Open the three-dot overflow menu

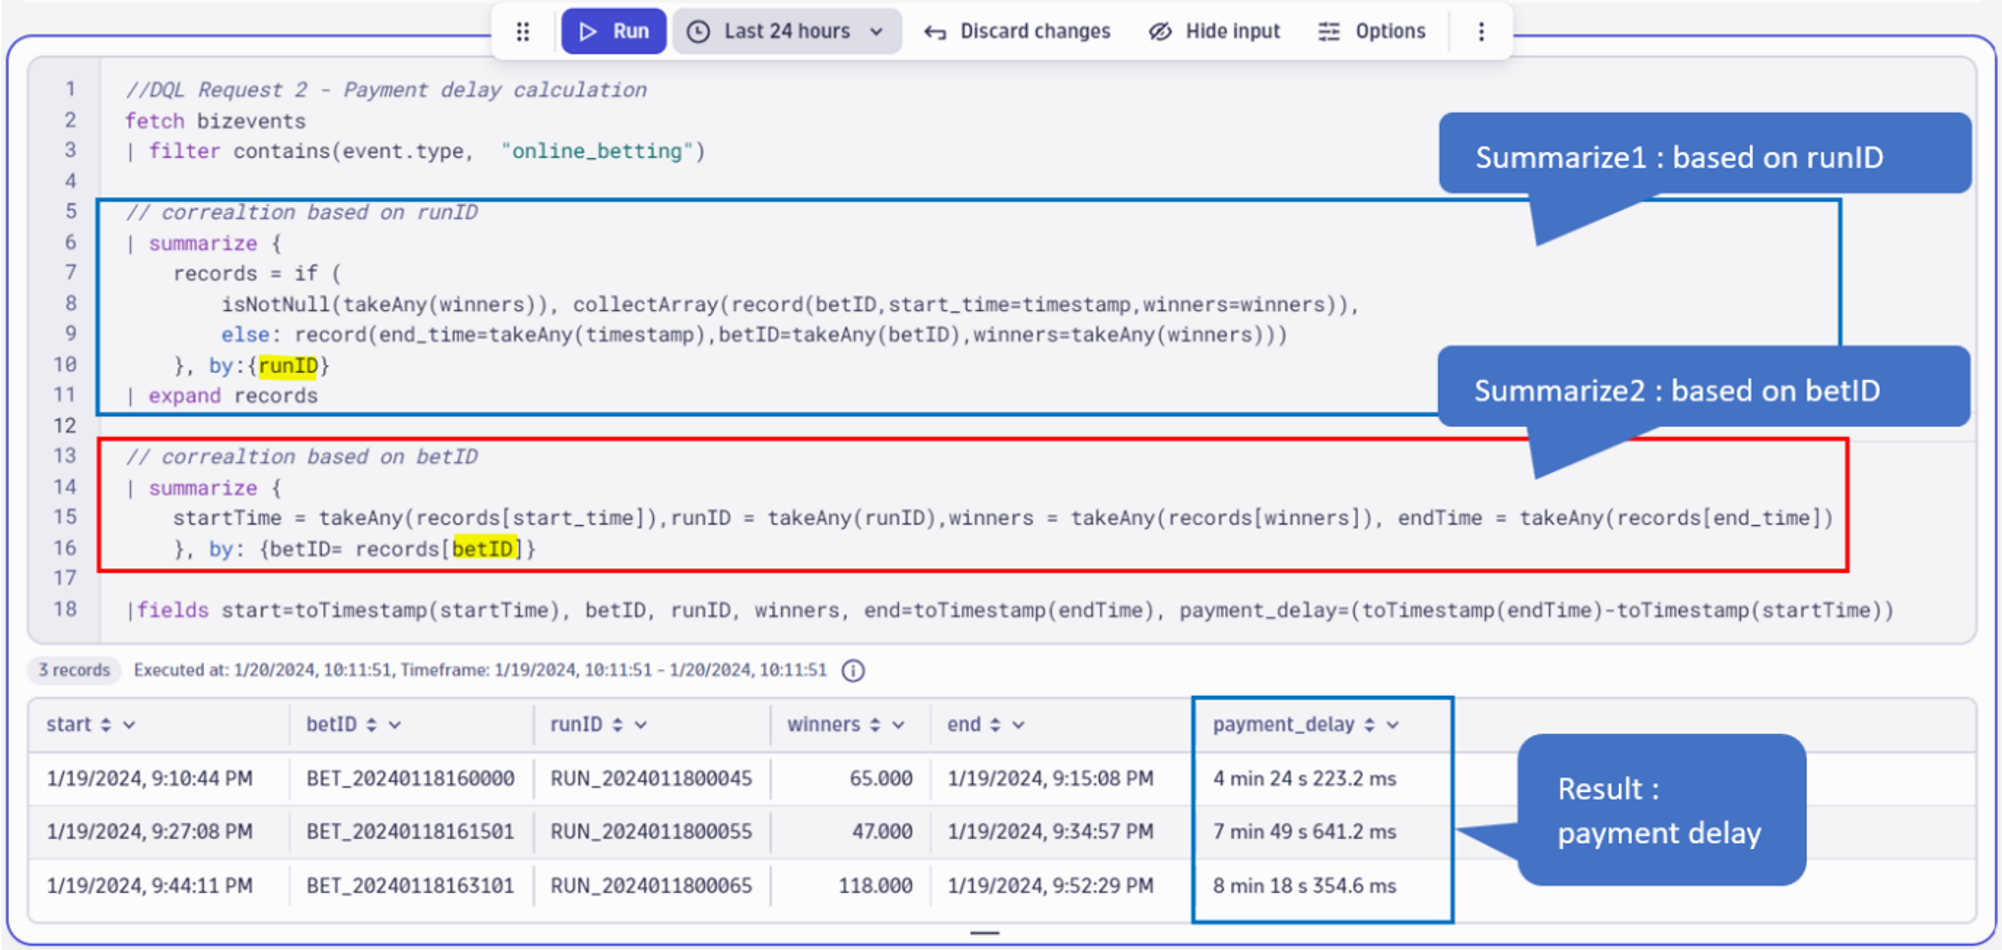point(1482,31)
